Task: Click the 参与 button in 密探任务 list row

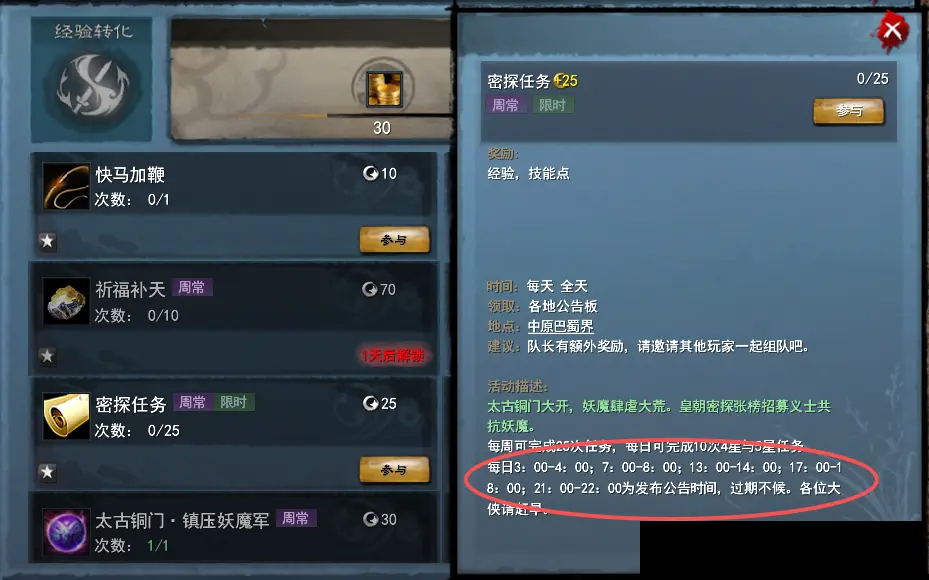Action: pyautogui.click(x=394, y=470)
